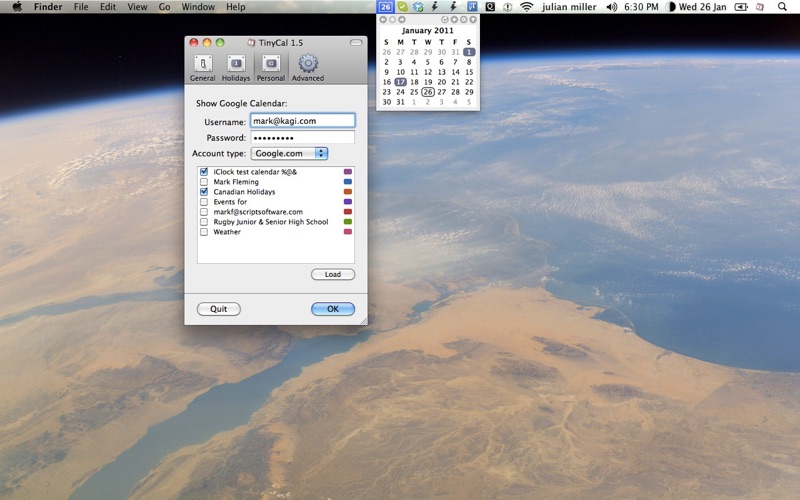The image size is (800, 500).
Task: Open the julian miller user menu
Action: click(x=569, y=7)
